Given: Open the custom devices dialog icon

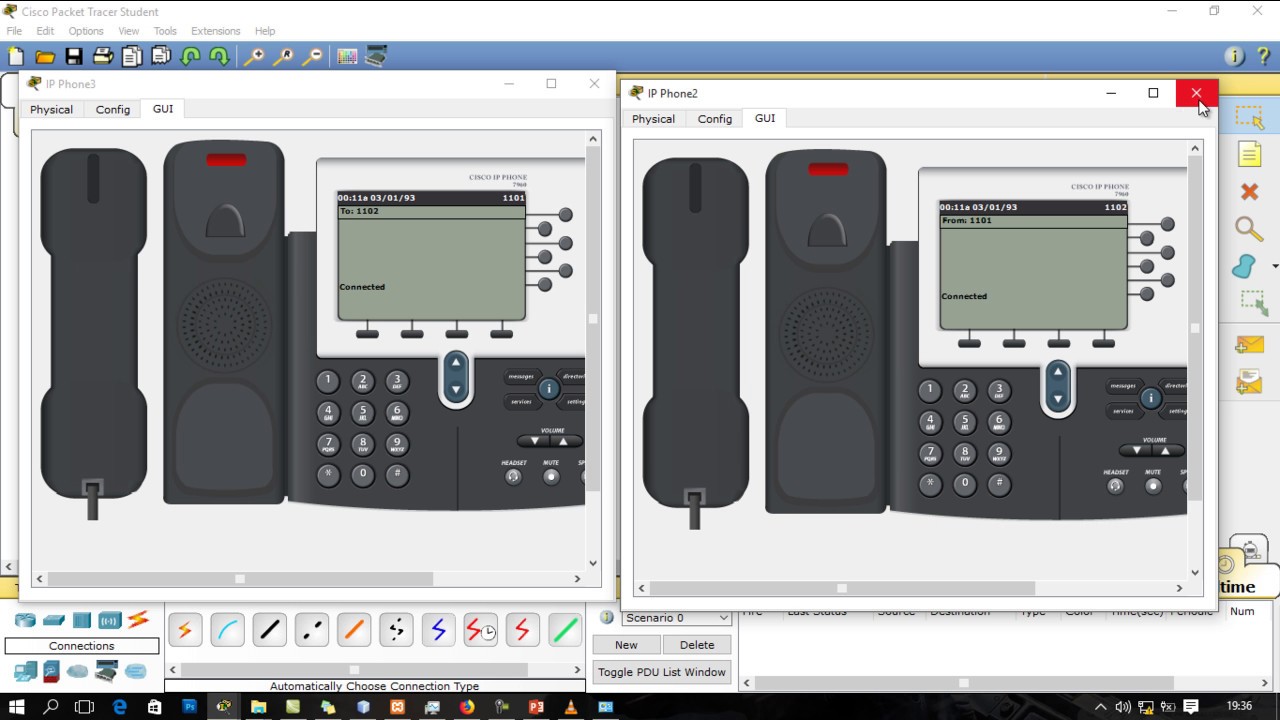Looking at the screenshot, I should [376, 57].
